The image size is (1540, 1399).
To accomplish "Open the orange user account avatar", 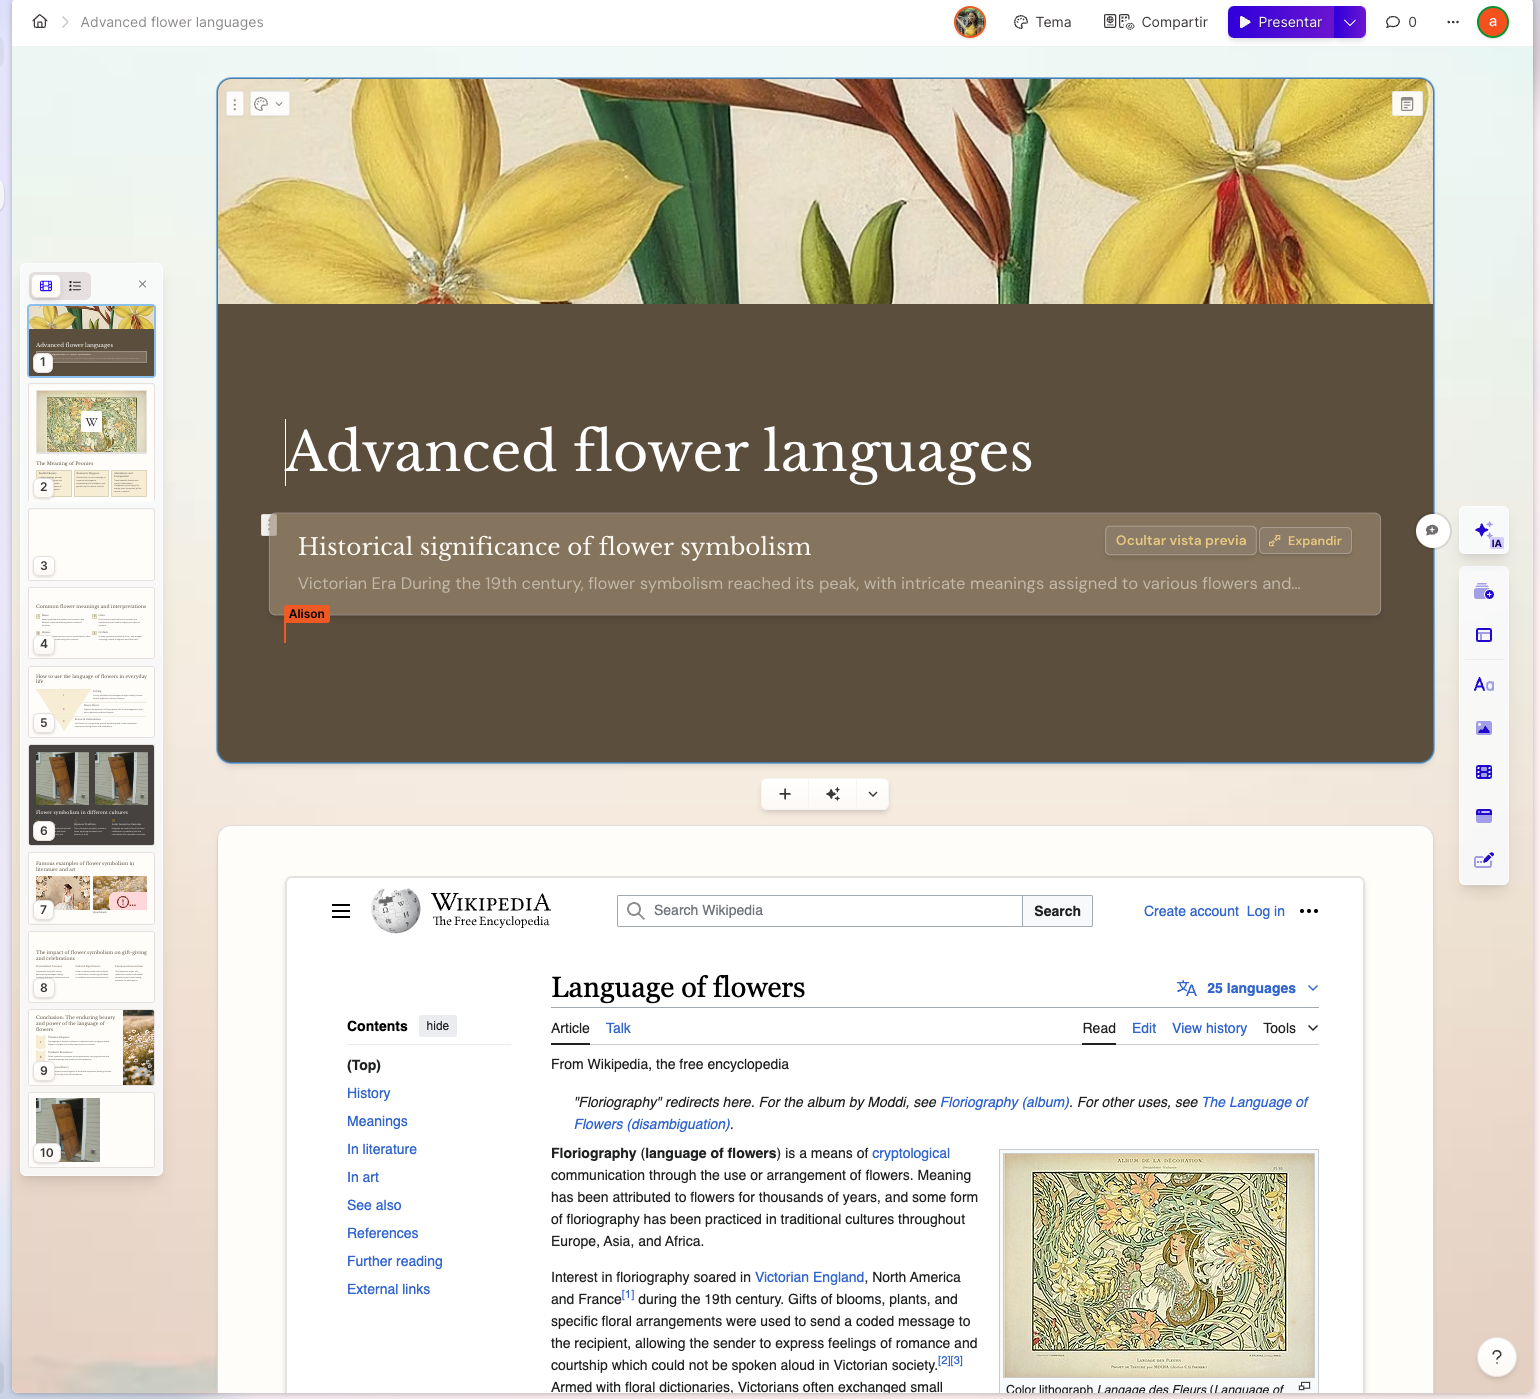I will 1493,22.
